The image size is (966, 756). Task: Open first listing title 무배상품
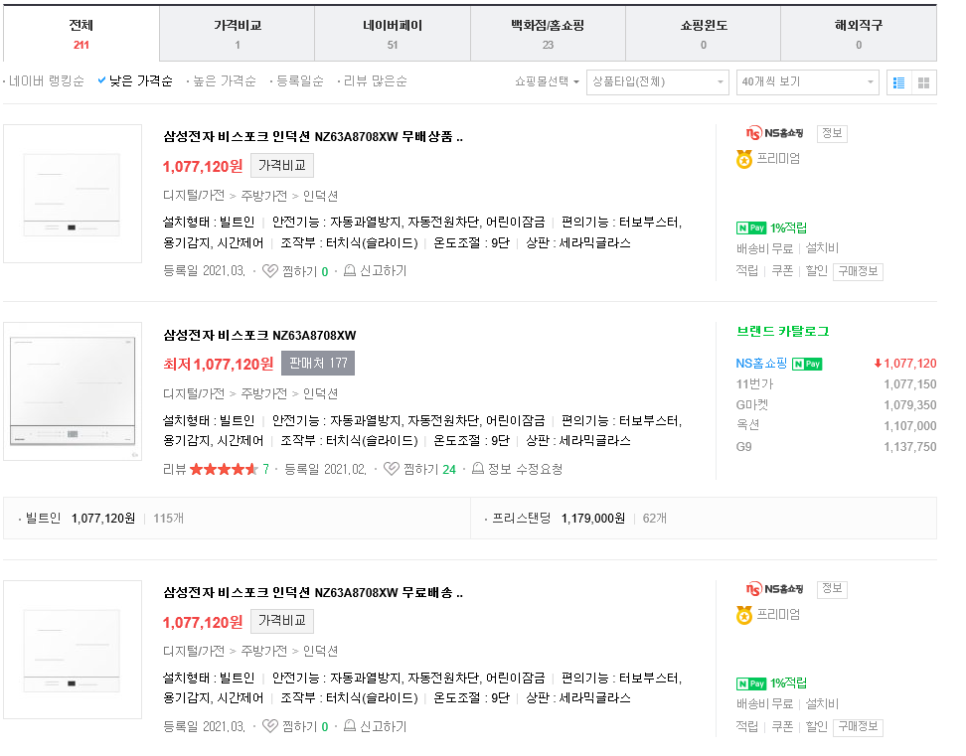(313, 137)
